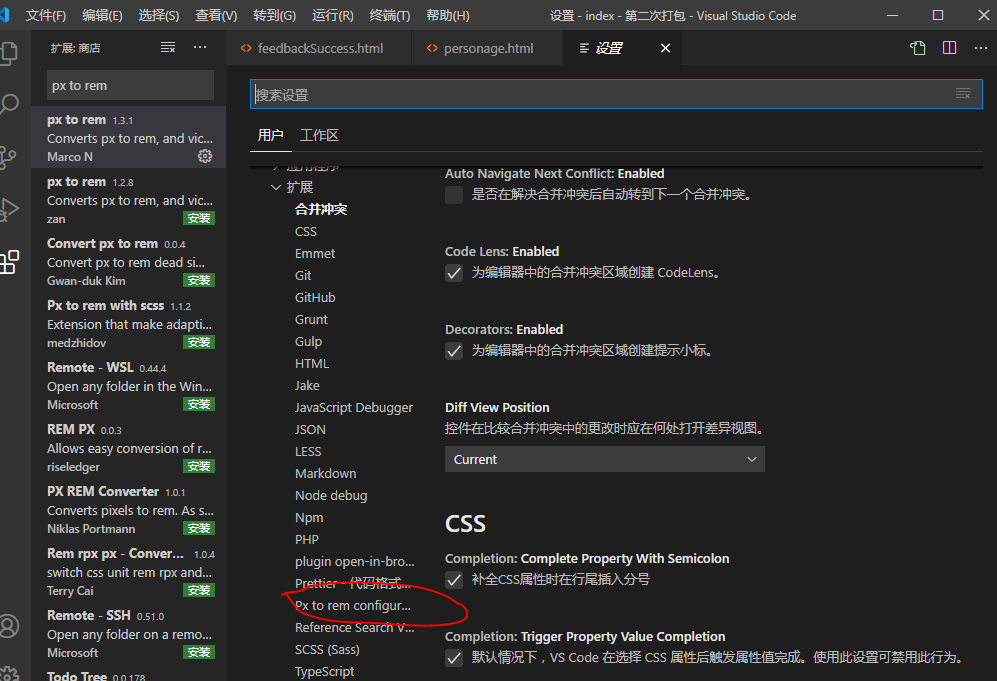
Task: Close the 设置 tab
Action: point(665,48)
